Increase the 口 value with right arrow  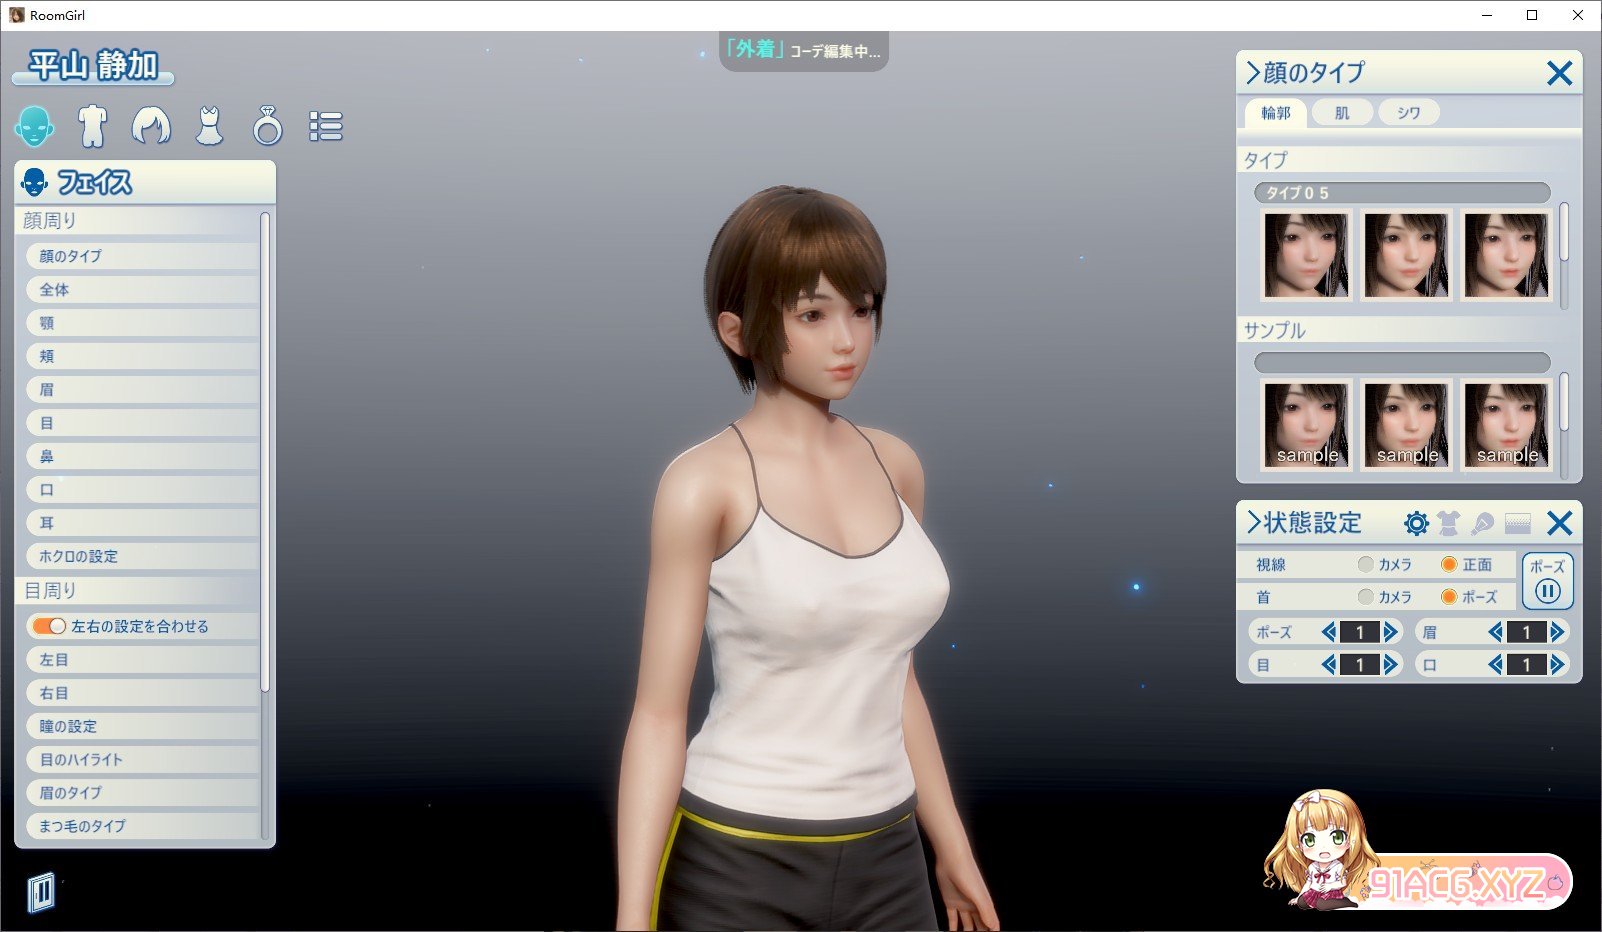click(x=1557, y=665)
